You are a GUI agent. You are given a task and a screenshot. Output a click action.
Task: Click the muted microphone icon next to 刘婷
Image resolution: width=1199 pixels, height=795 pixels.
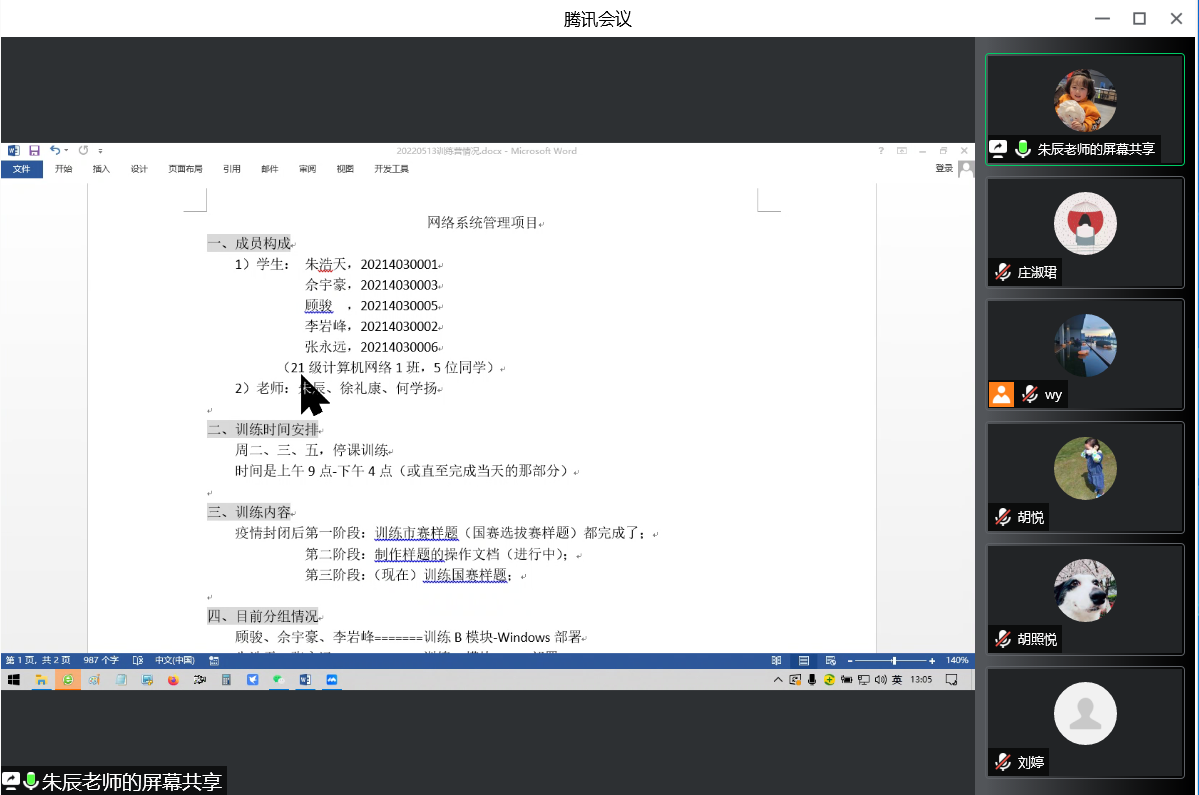[x=1002, y=762]
